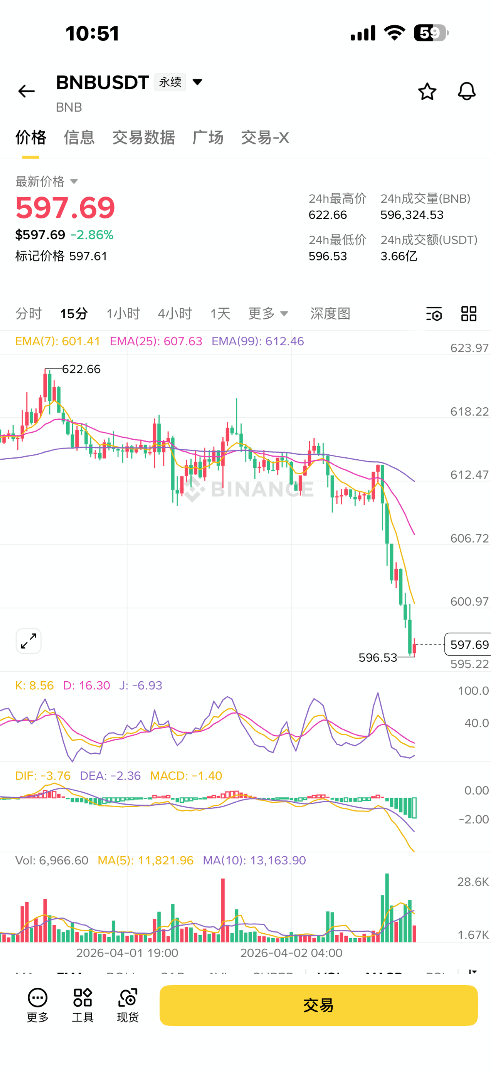Open price alert bell icon
Screen dimensions: 491x1073
click(x=467, y=91)
